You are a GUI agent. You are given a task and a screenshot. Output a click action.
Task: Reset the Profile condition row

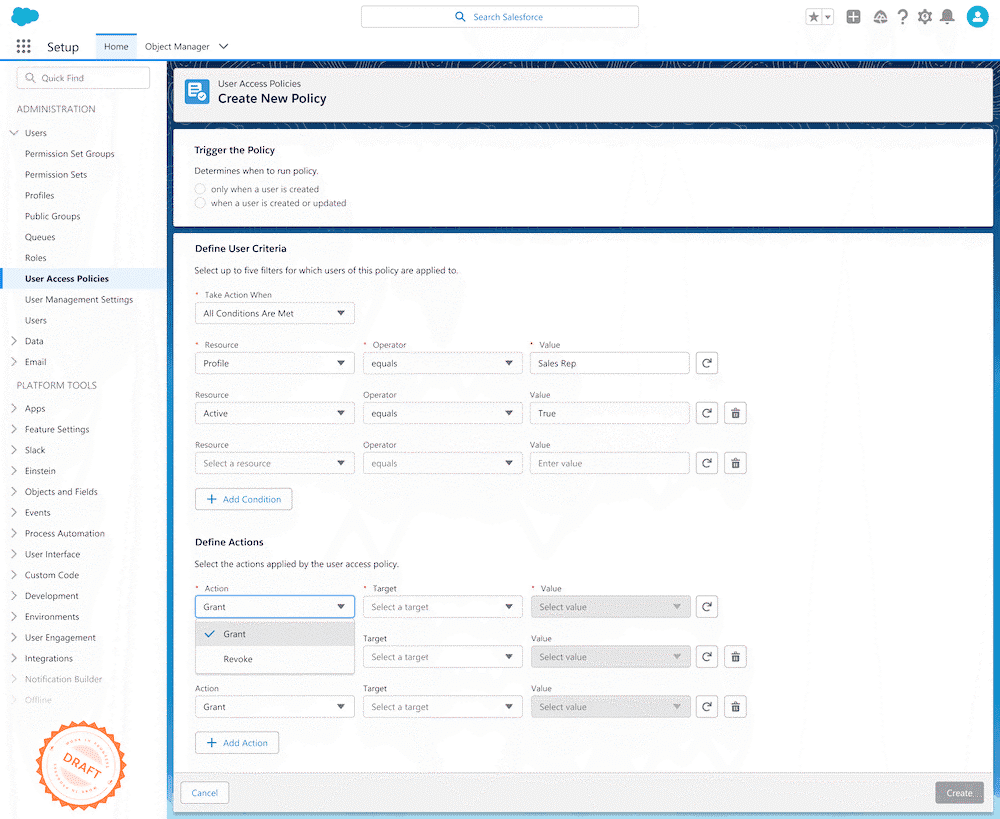(x=707, y=363)
